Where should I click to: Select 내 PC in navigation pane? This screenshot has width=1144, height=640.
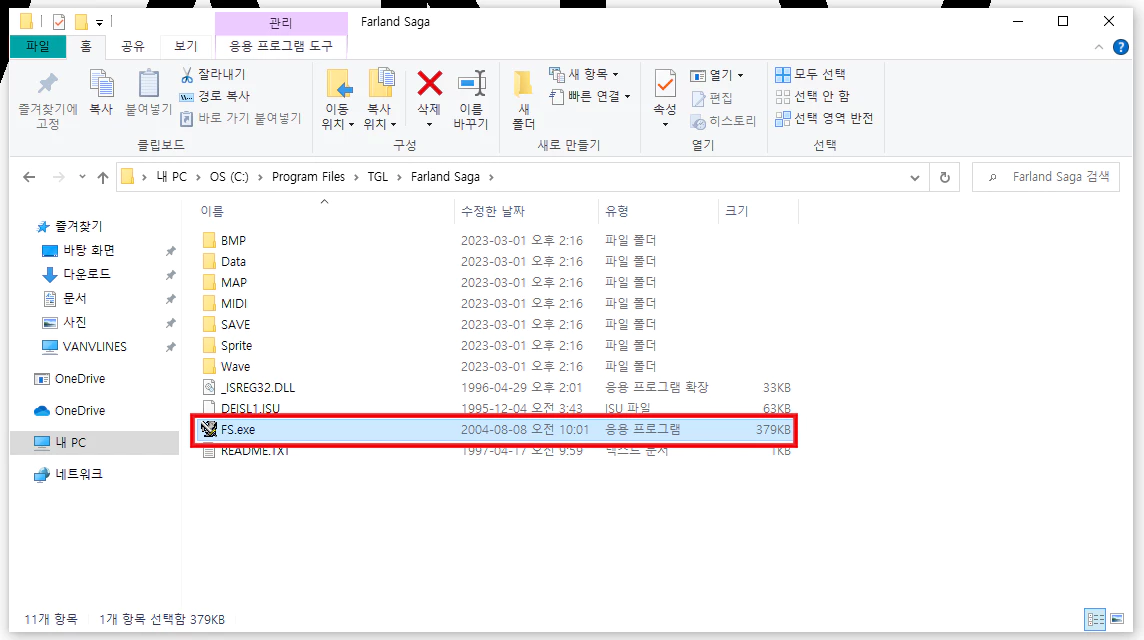[95, 442]
